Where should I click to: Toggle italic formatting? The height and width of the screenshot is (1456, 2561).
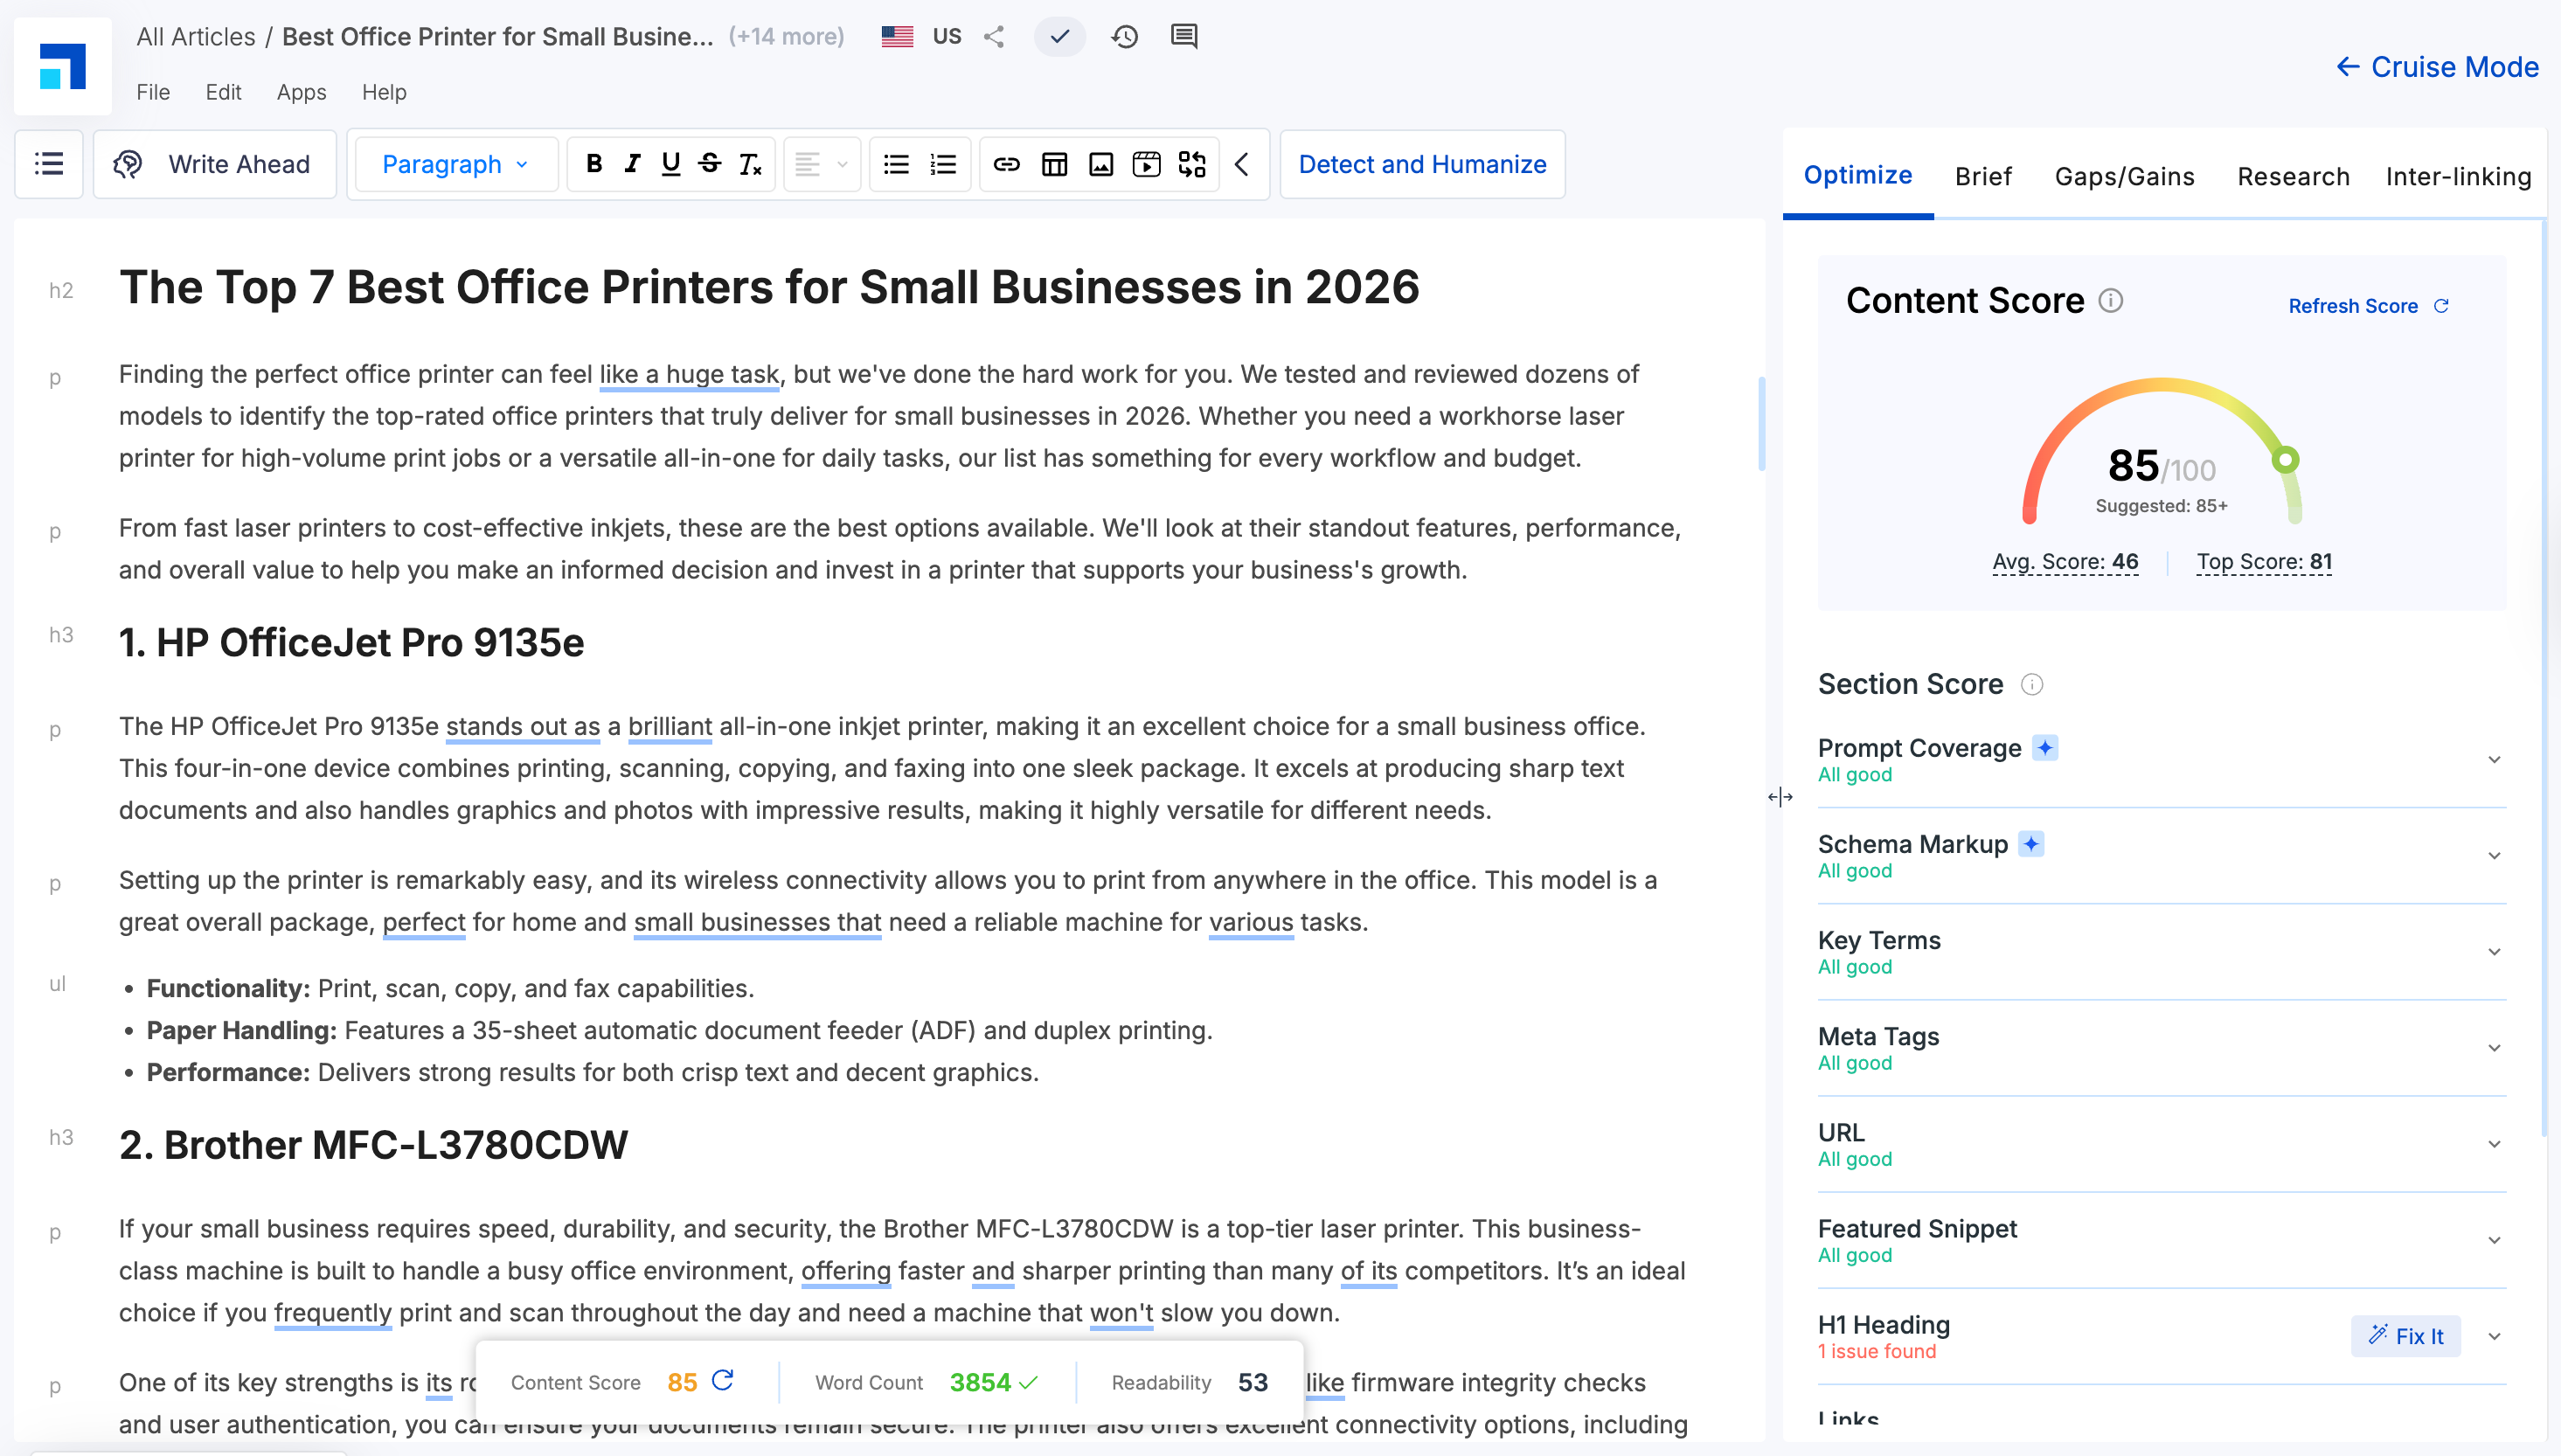pos(632,164)
